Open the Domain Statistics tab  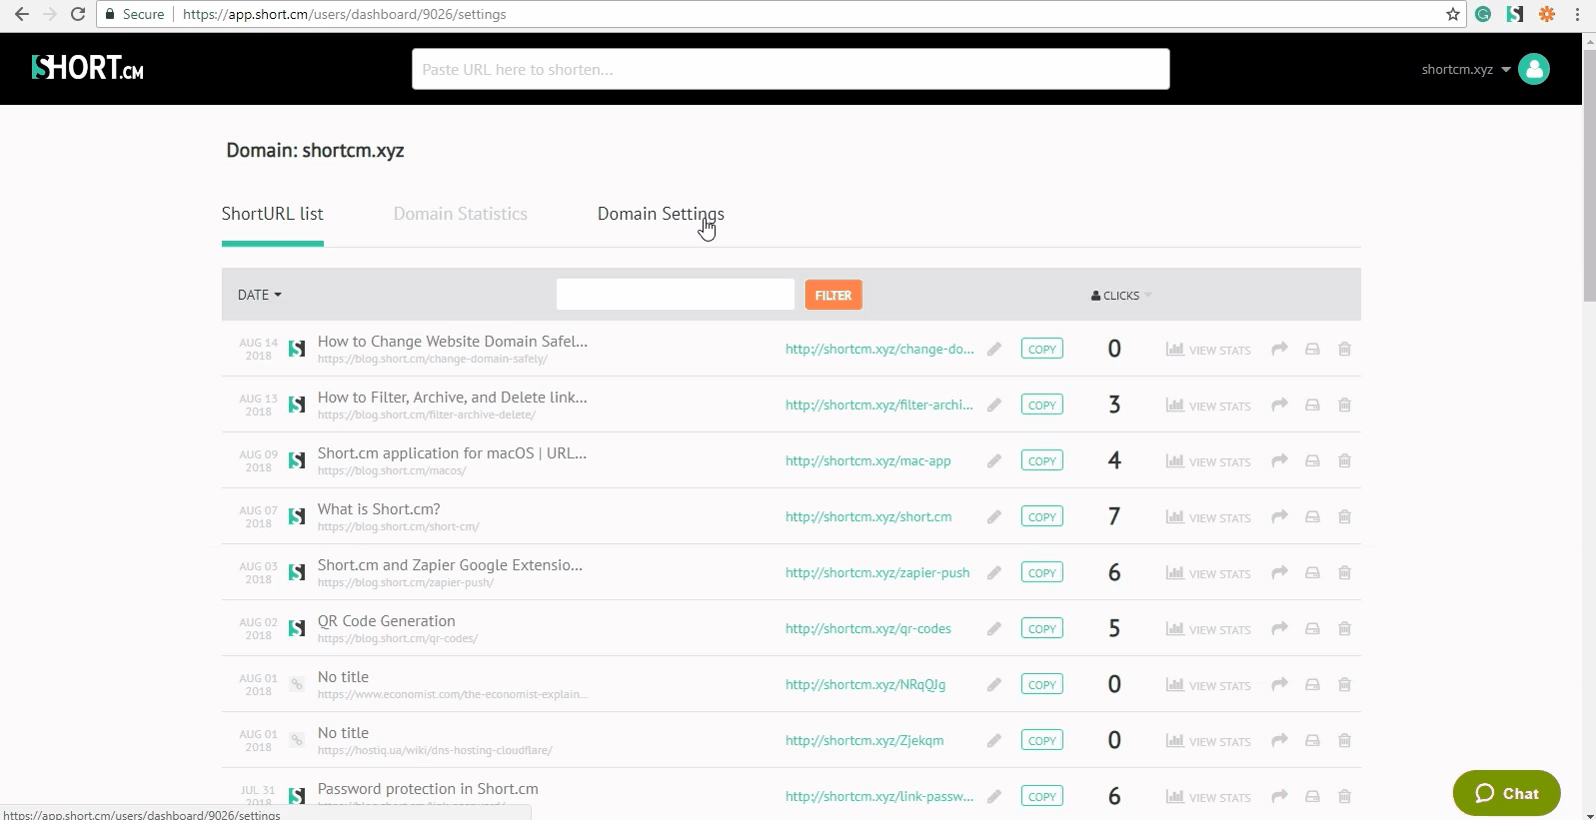(460, 214)
